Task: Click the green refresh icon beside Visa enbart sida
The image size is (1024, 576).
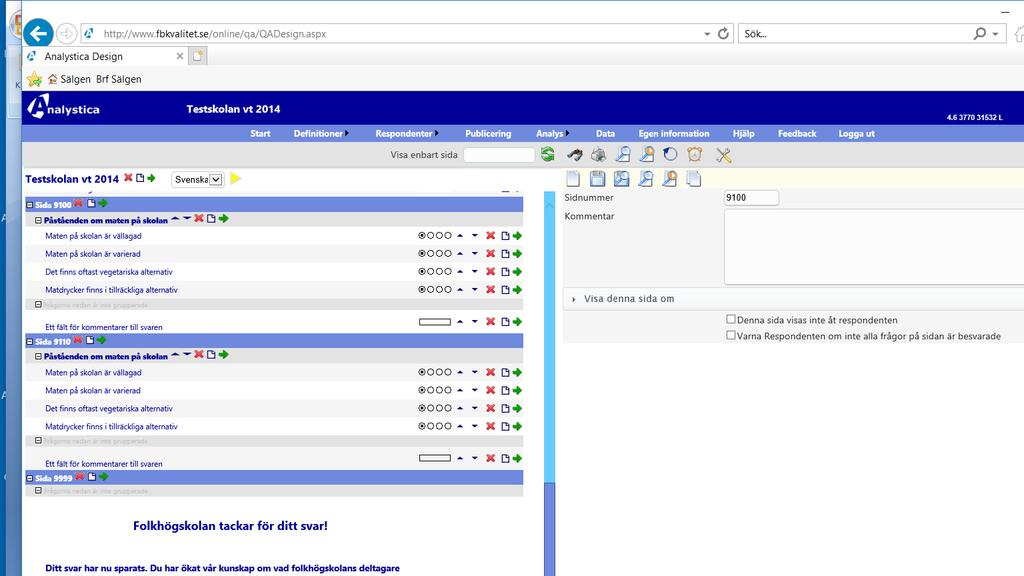Action: [x=547, y=155]
